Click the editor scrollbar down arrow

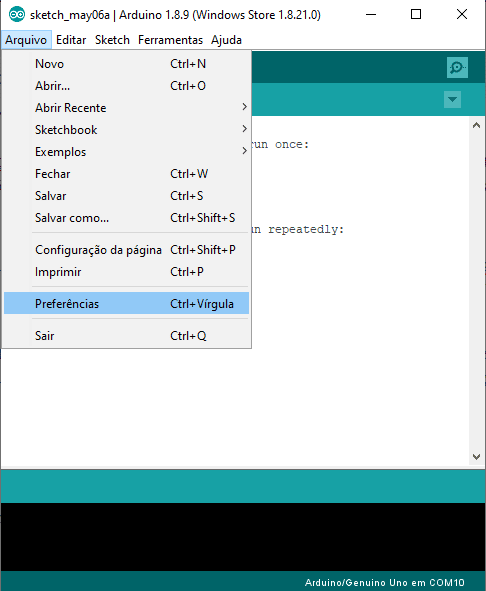pos(476,457)
